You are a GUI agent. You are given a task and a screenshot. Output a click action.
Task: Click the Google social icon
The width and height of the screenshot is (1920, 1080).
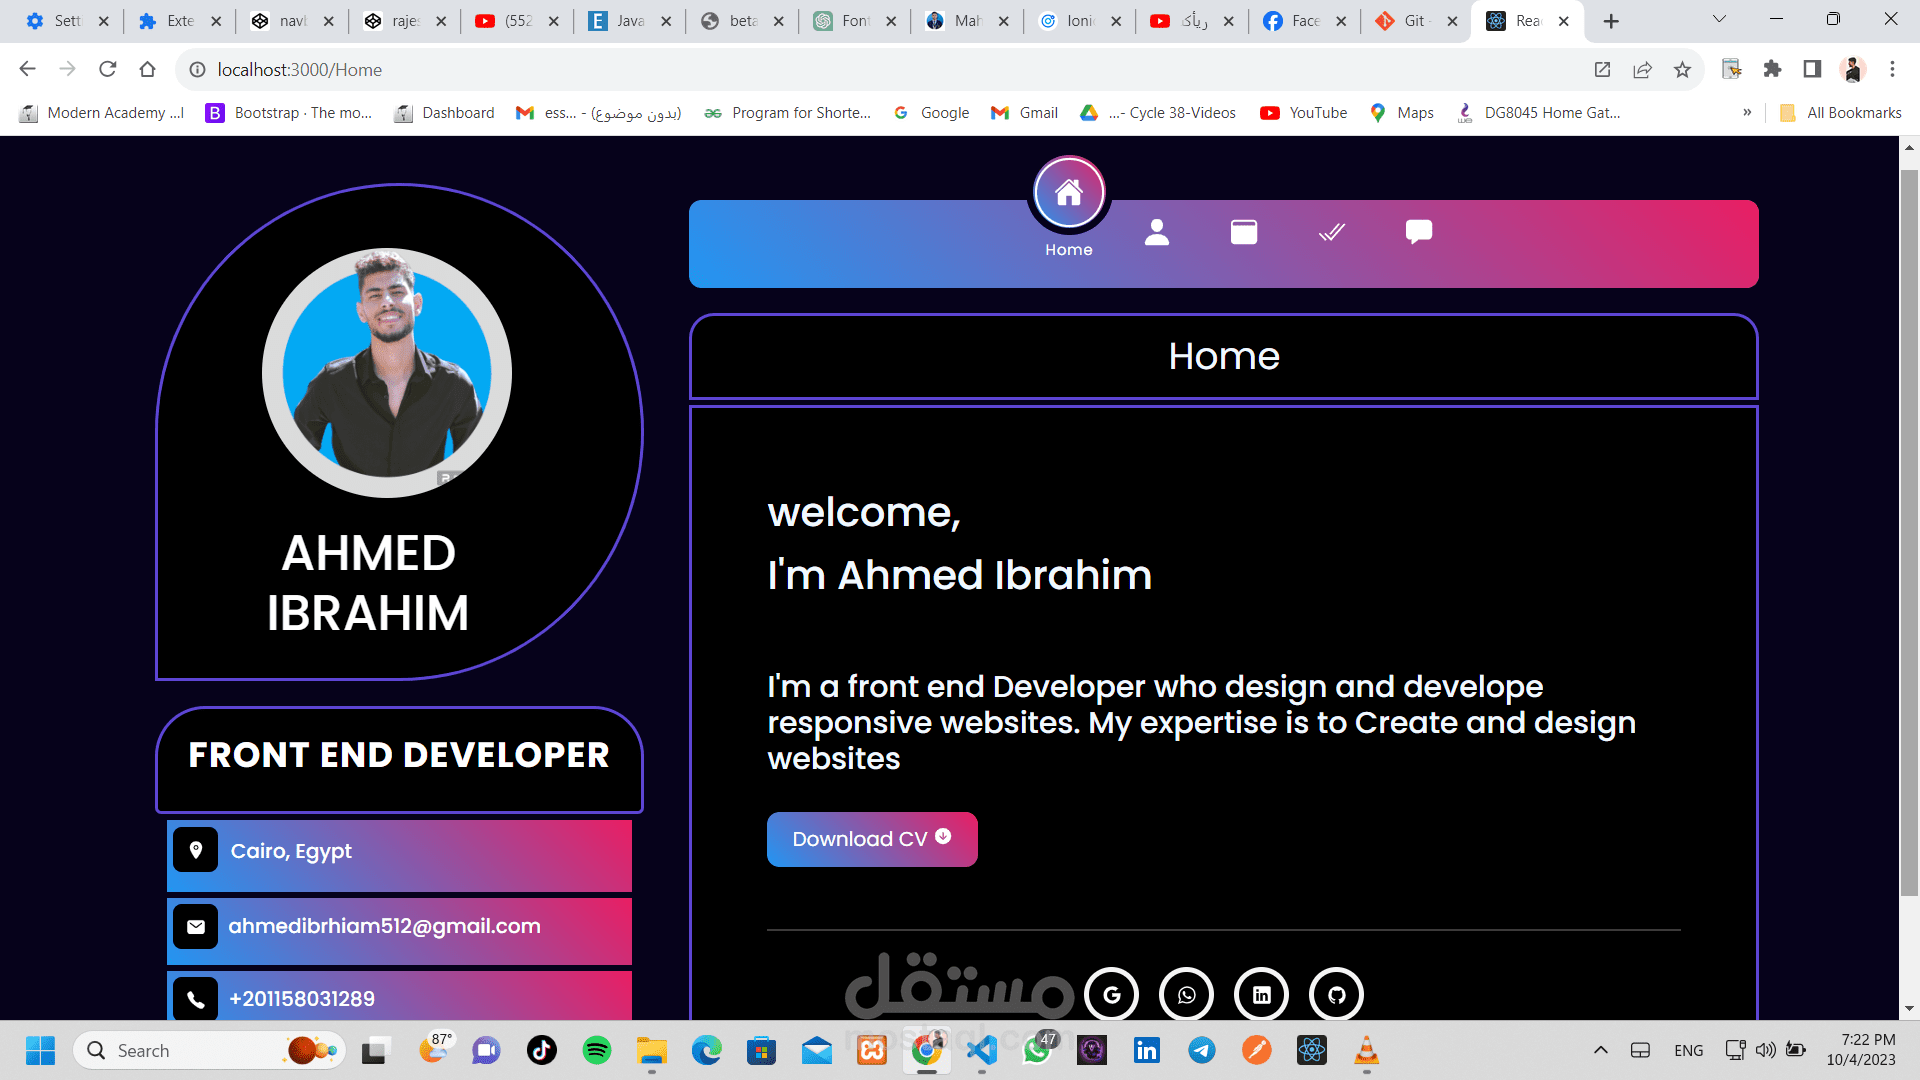(1112, 994)
